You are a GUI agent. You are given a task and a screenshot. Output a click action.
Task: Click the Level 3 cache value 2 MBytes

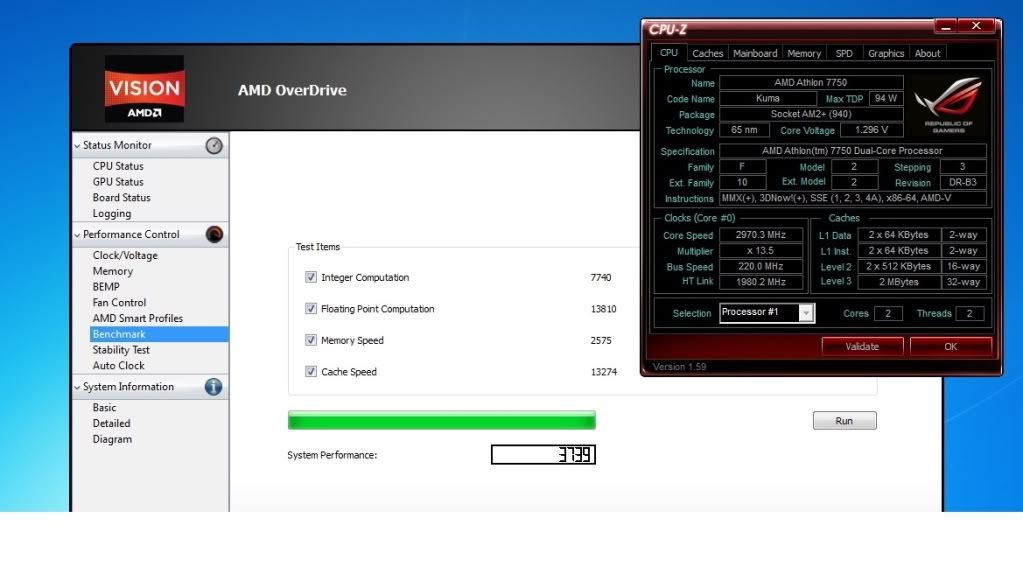tap(899, 282)
